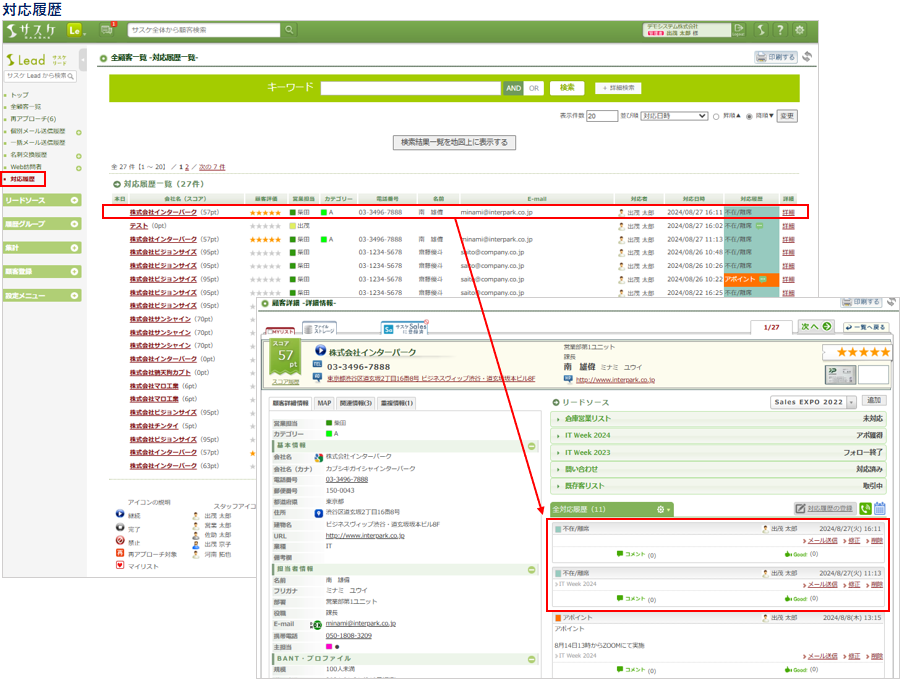
Task: Toggle the OR search mode
Action: point(534,88)
